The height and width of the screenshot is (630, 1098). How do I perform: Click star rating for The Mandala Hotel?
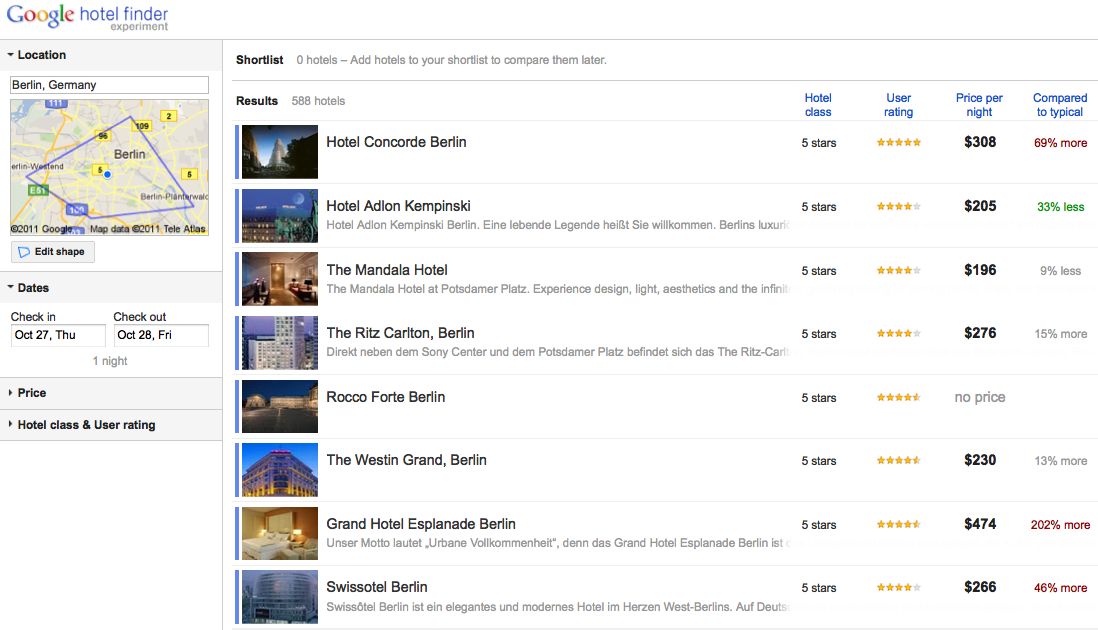pyautogui.click(x=898, y=270)
